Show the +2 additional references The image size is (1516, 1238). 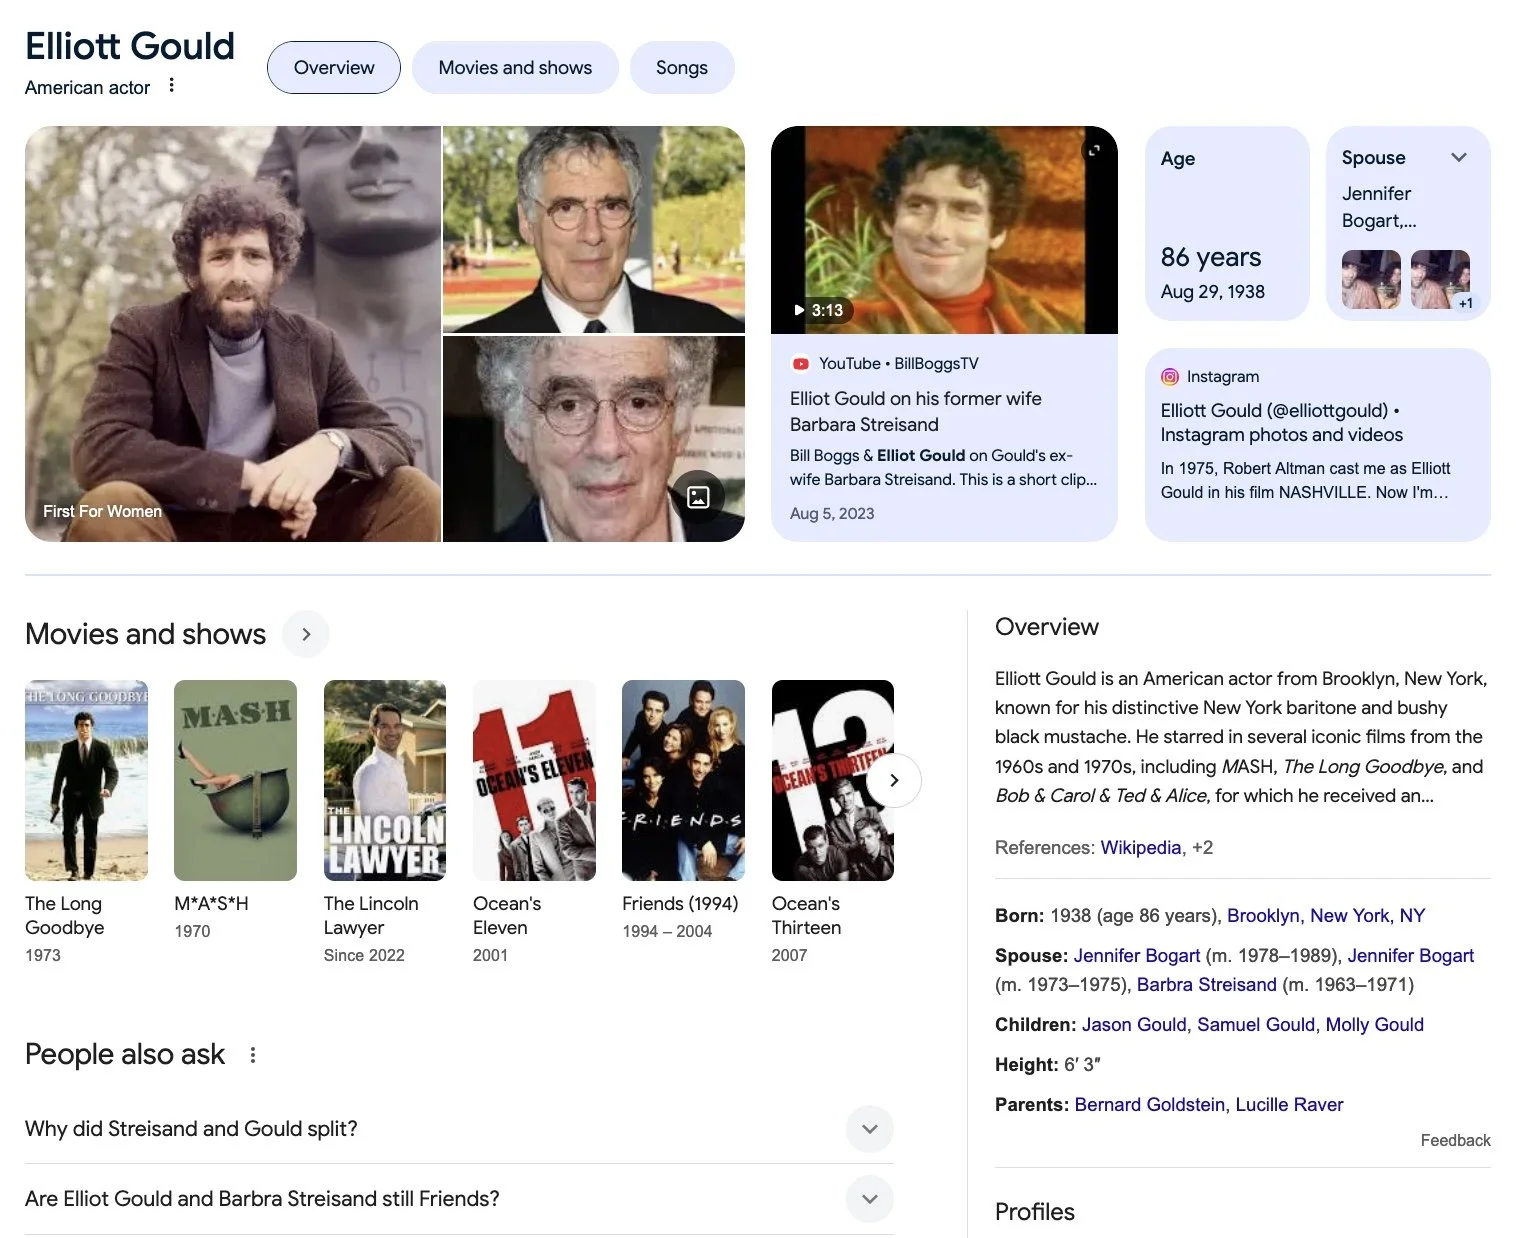(x=1203, y=848)
